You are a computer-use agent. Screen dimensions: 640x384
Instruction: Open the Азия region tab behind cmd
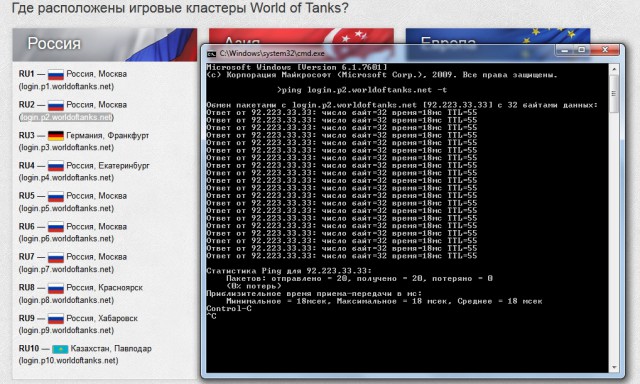(x=301, y=36)
